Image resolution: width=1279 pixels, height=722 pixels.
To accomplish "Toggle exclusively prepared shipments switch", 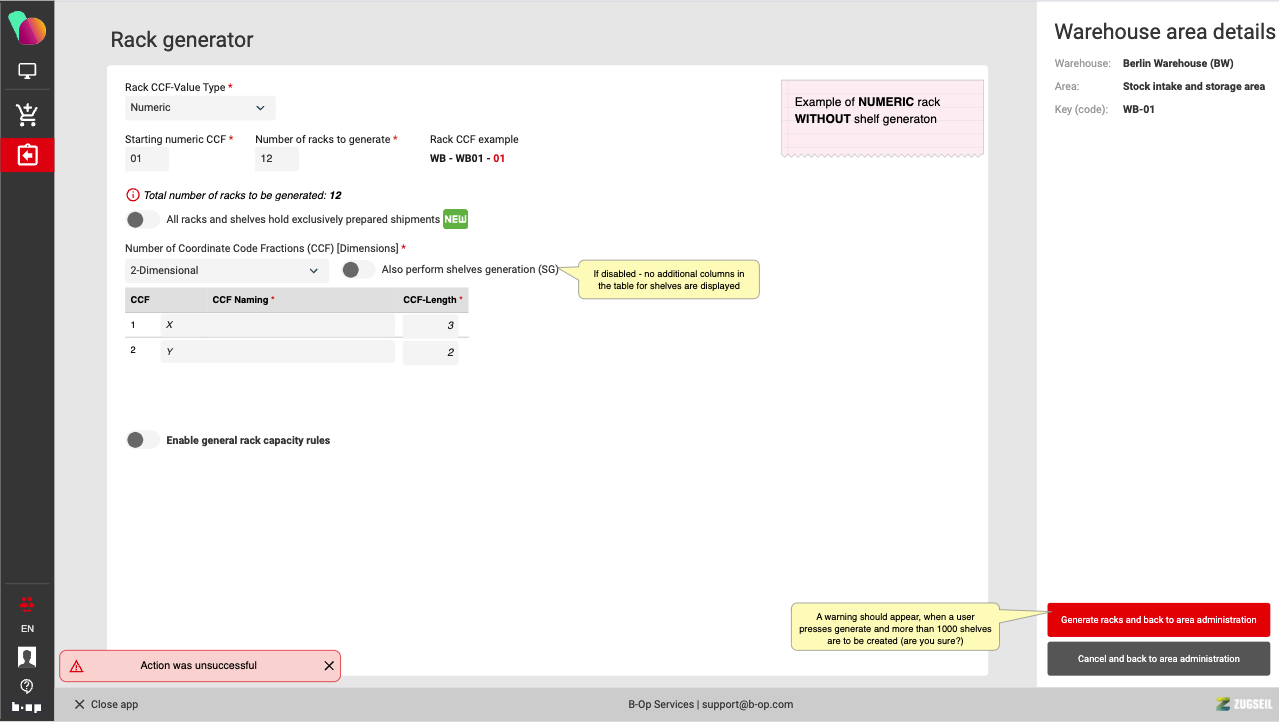I will (x=142, y=220).
